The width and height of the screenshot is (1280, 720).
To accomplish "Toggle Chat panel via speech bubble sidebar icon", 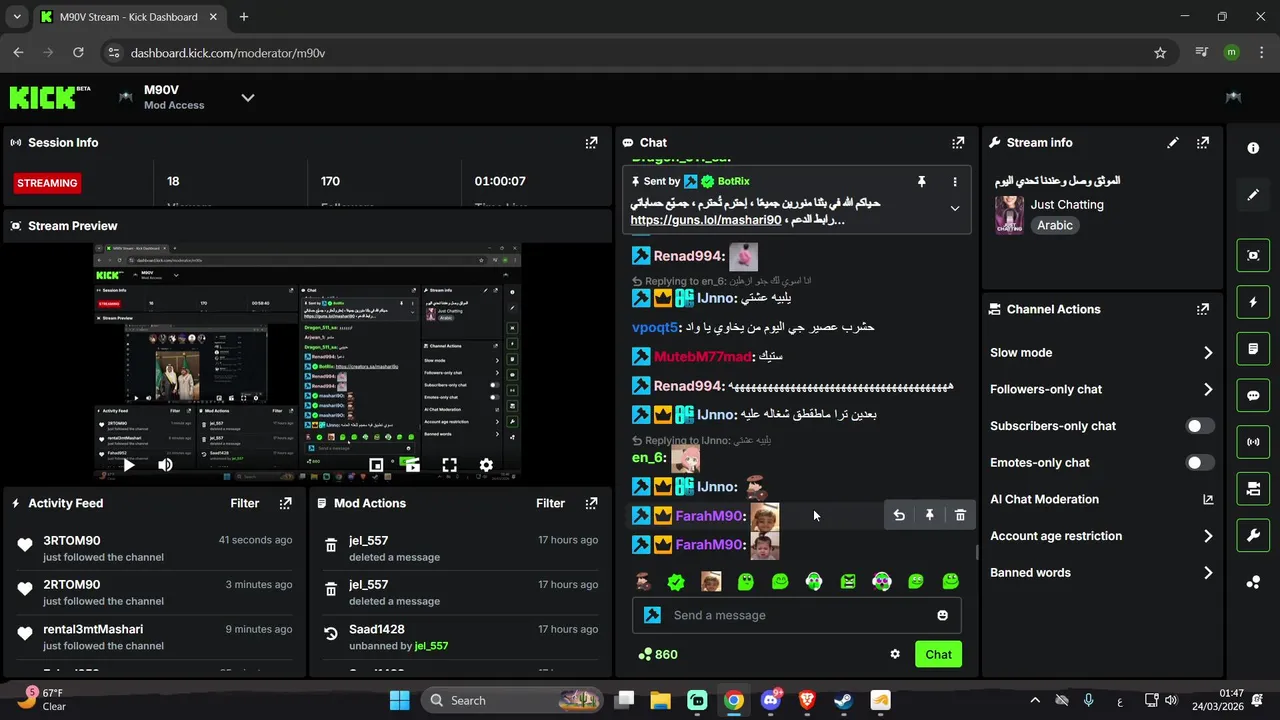I will click(x=1253, y=395).
